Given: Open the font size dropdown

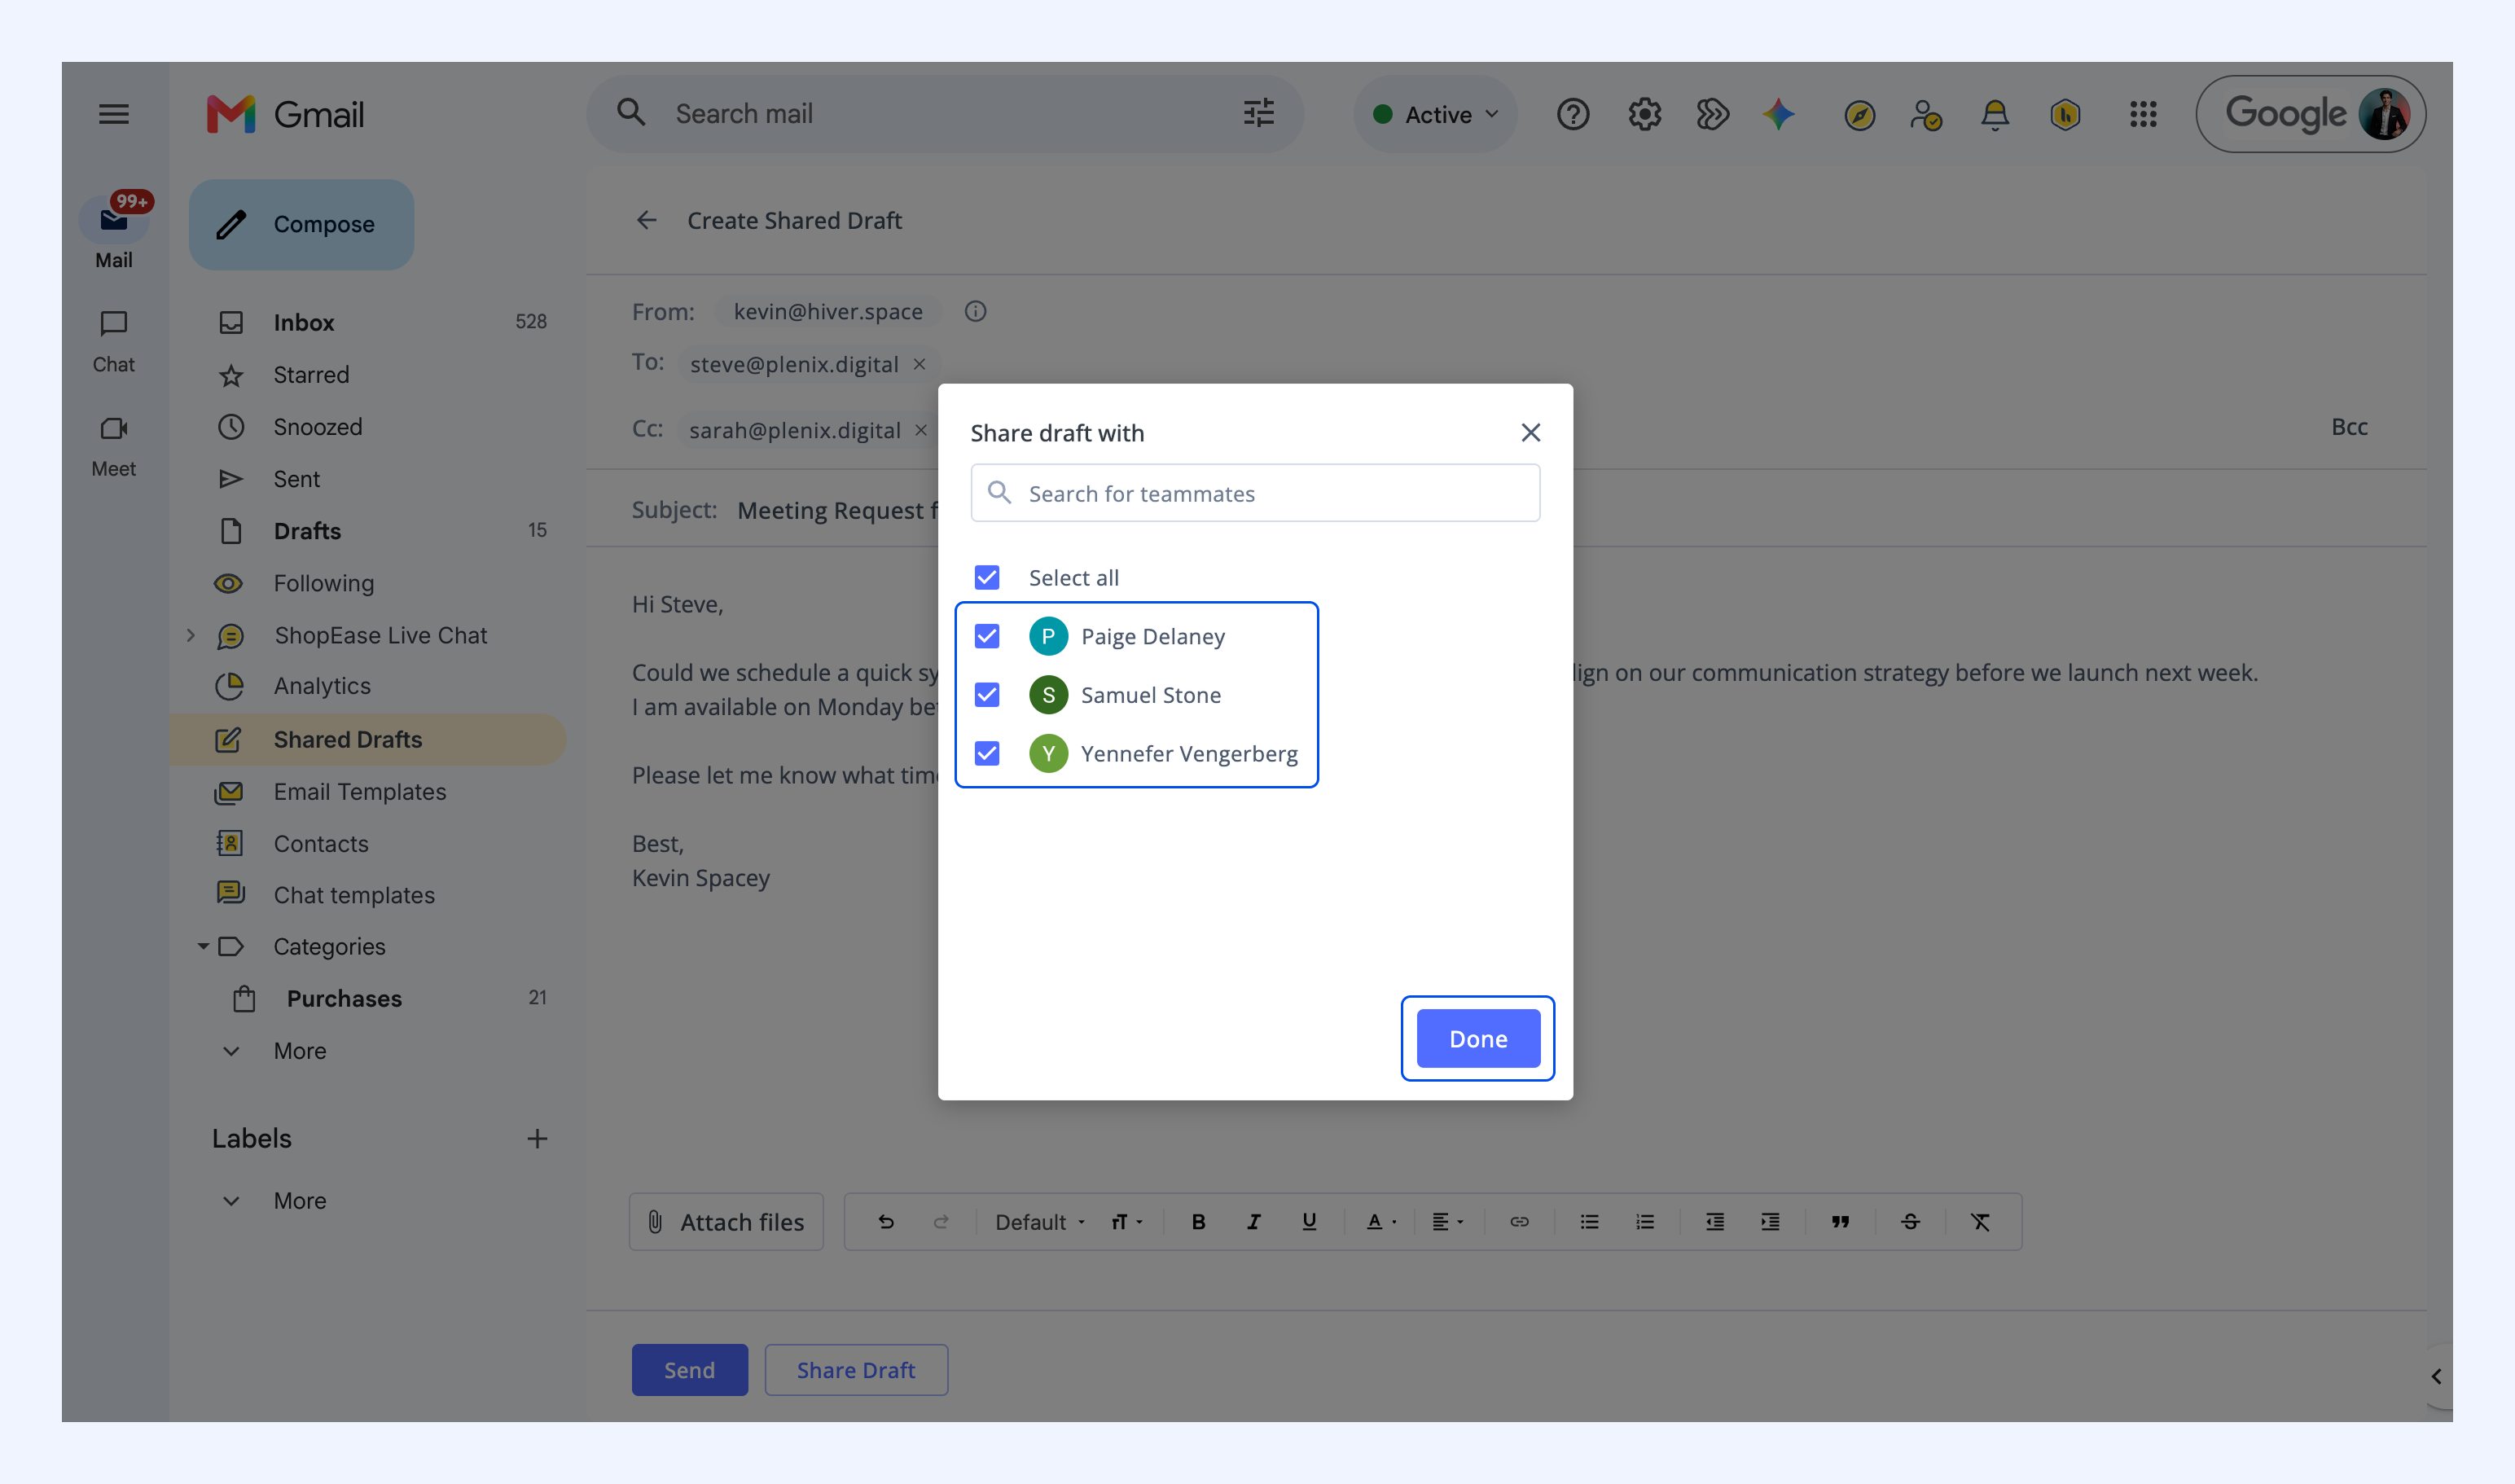Looking at the screenshot, I should click(1126, 1222).
